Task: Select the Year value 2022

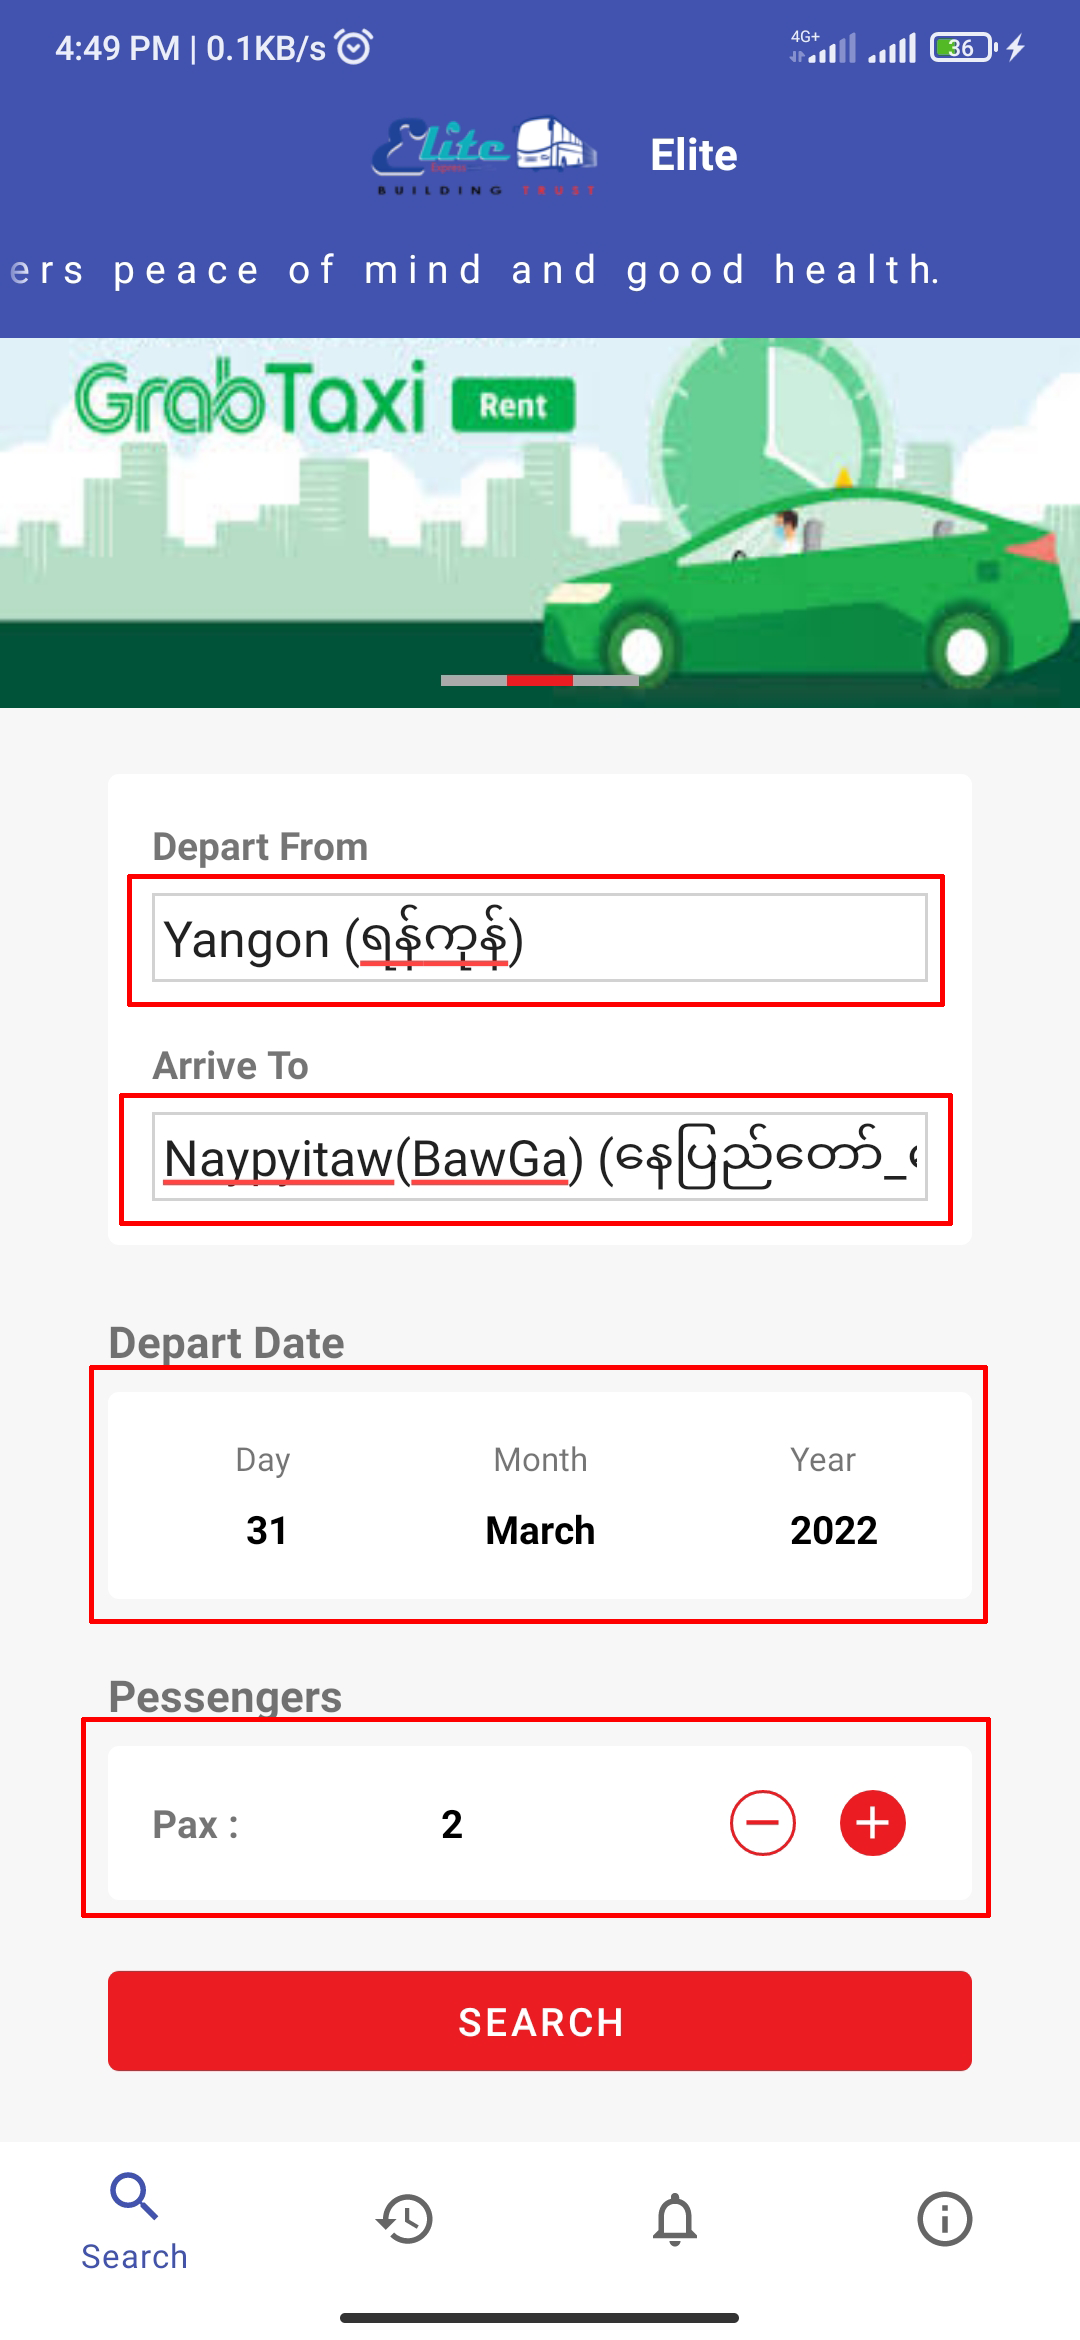Action: coord(833,1530)
